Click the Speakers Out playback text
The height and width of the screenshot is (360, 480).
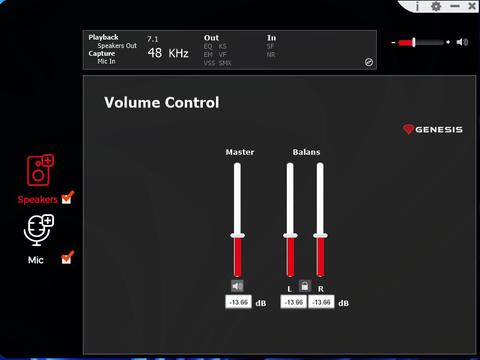[x=117, y=46]
